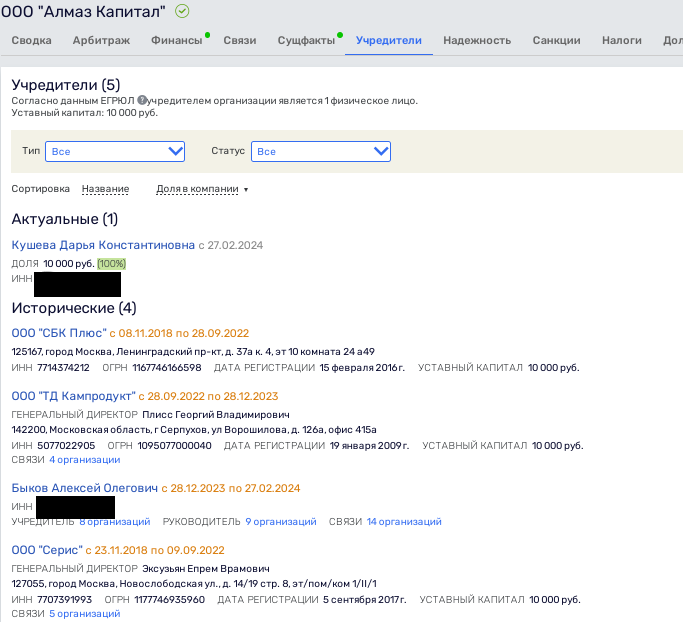Image resolution: width=683 pixels, height=622 pixels.
Task: View Быков's 8 организаций as founder
Action: [x=115, y=521]
